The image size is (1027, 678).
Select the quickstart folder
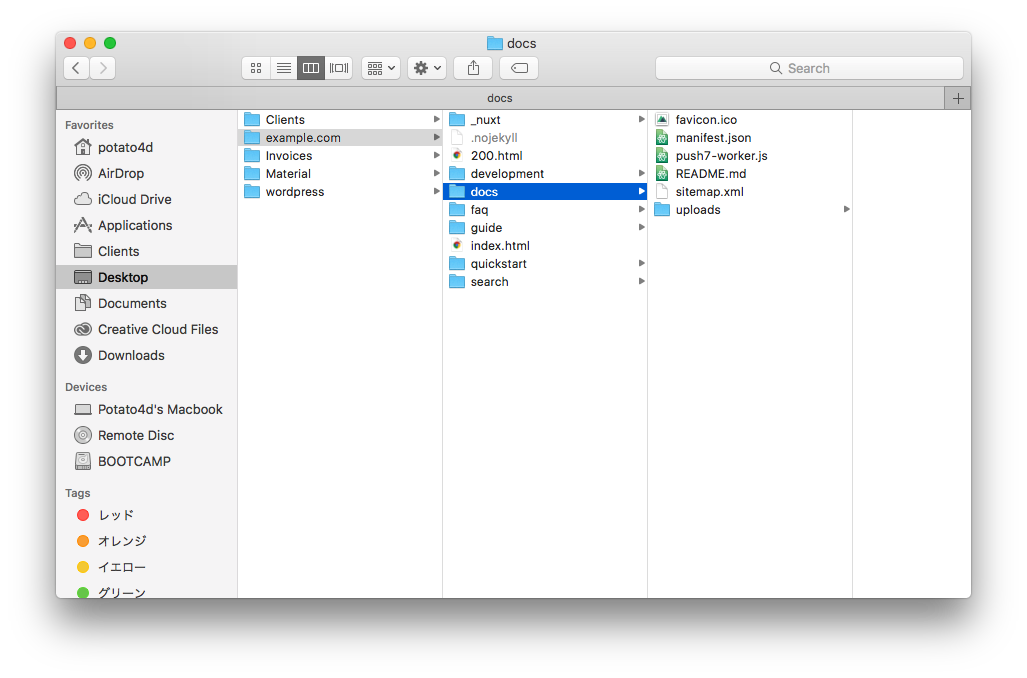[545, 264]
